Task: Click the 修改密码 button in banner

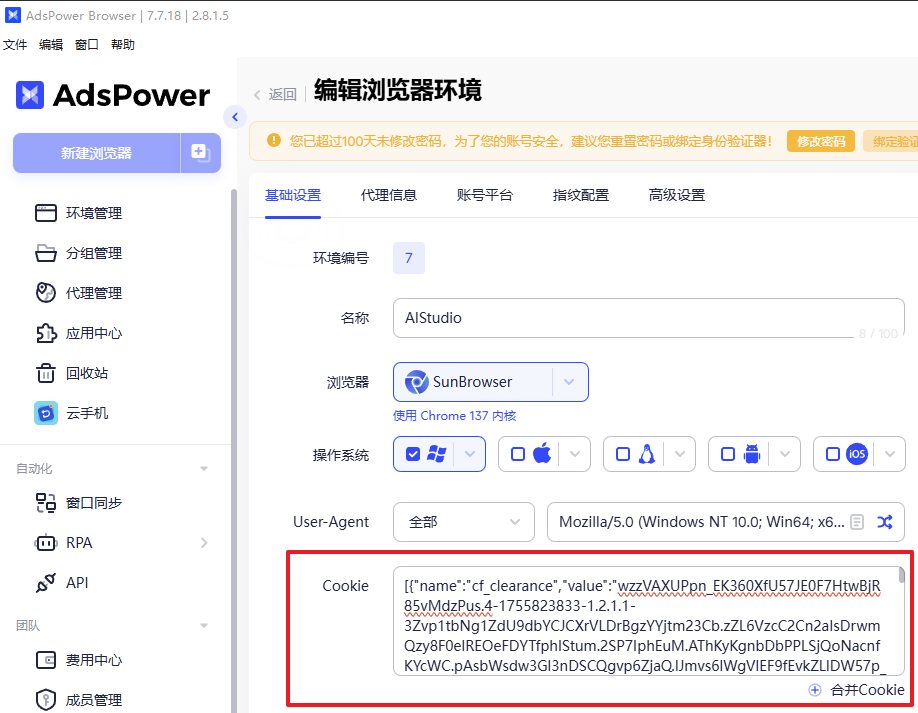Action: [820, 141]
